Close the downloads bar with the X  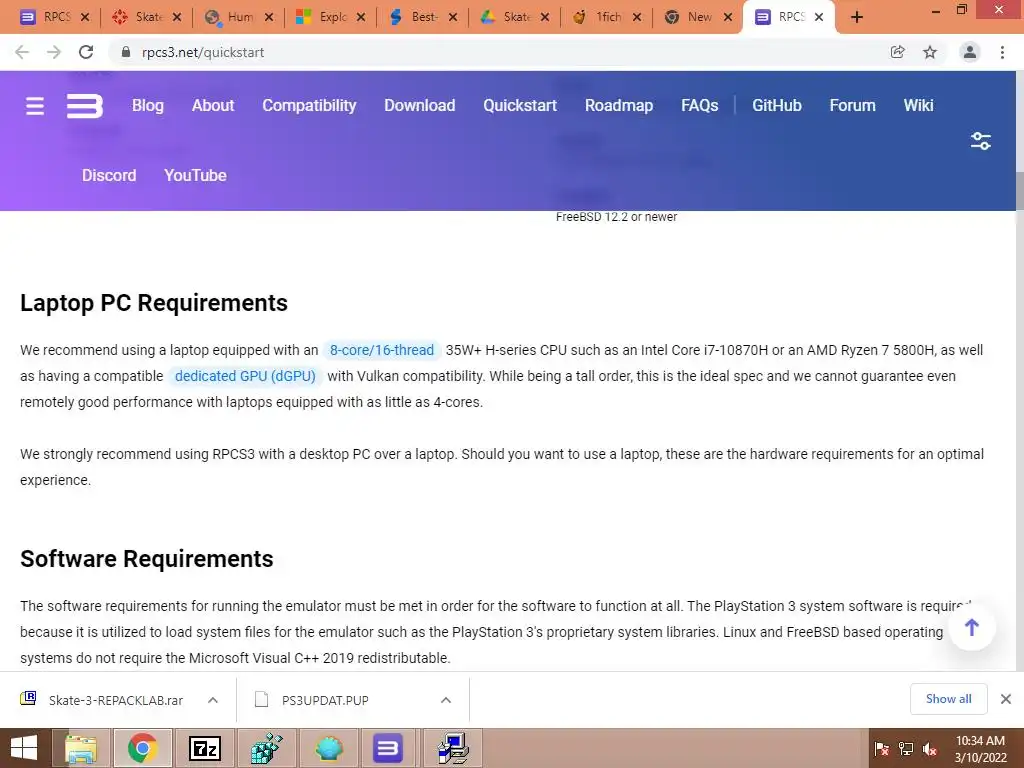click(x=1006, y=699)
